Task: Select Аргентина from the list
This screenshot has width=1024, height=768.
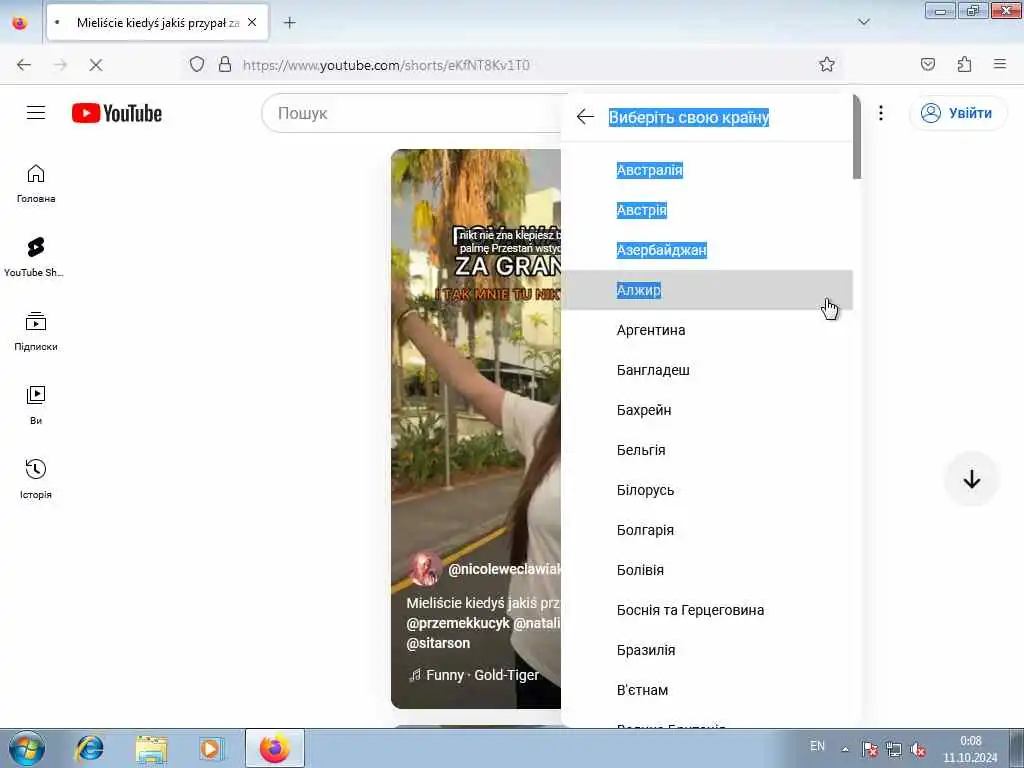Action: coord(707,330)
